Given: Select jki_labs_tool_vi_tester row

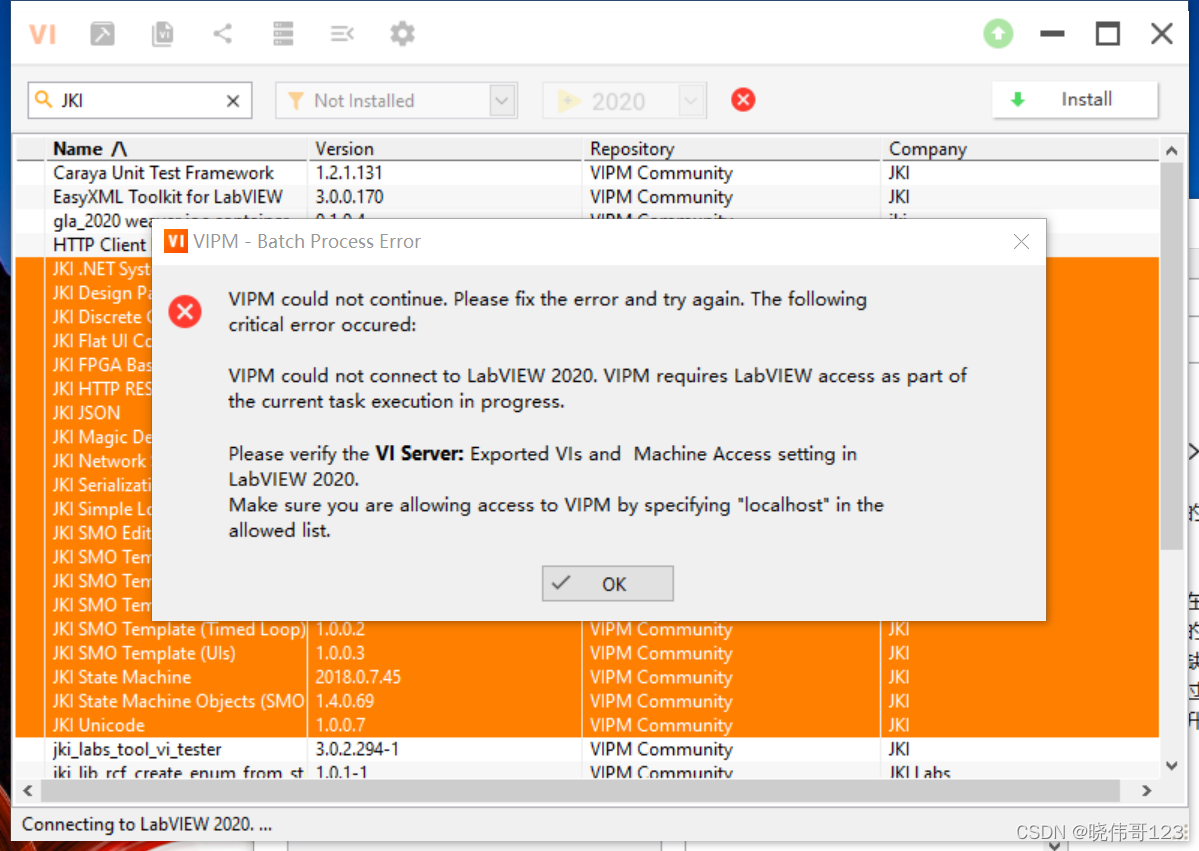Looking at the screenshot, I should [587, 749].
